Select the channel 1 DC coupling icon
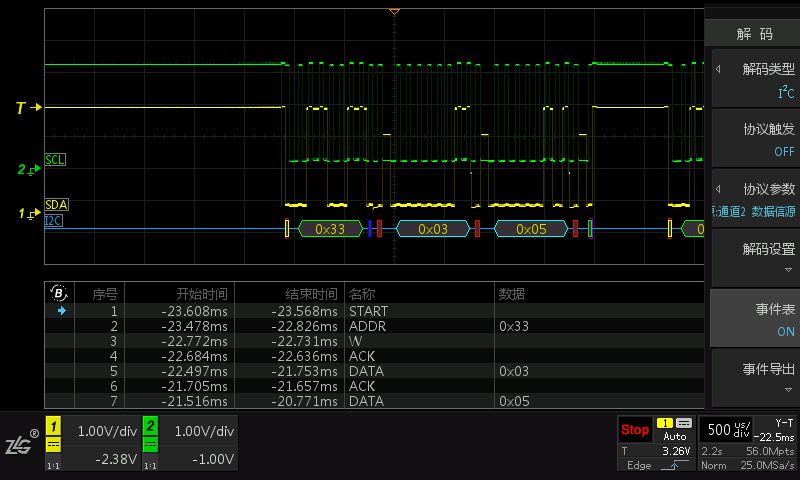800x480 pixels. tap(54, 445)
